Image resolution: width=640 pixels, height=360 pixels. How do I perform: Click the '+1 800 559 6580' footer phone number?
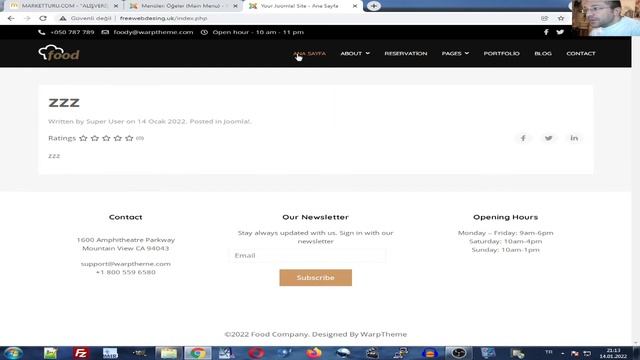[126, 272]
